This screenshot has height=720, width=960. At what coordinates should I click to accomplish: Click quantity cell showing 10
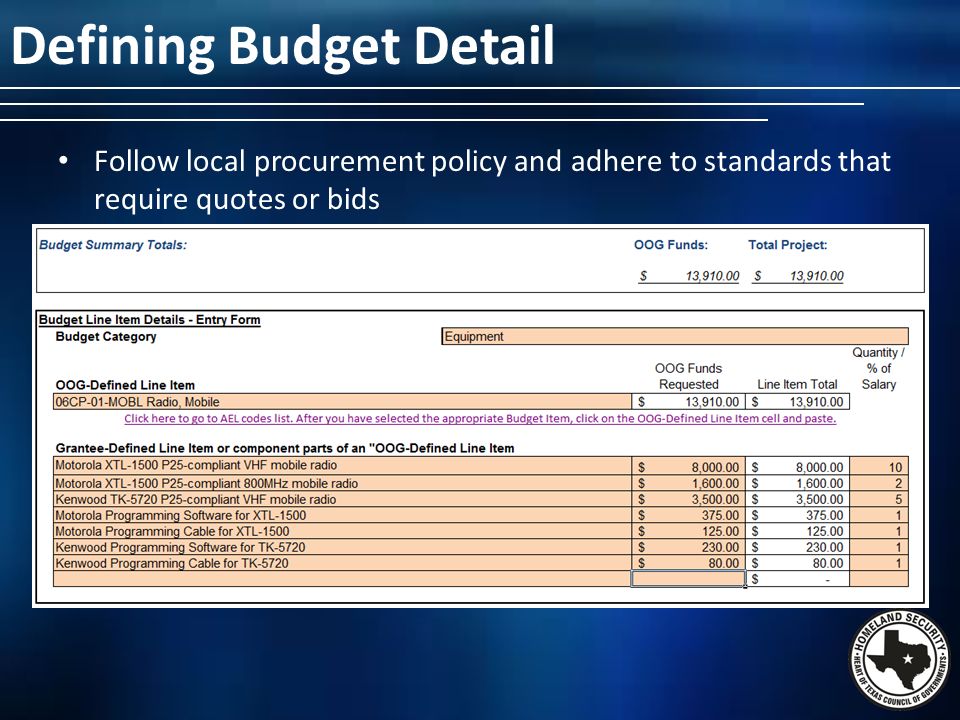click(879, 467)
